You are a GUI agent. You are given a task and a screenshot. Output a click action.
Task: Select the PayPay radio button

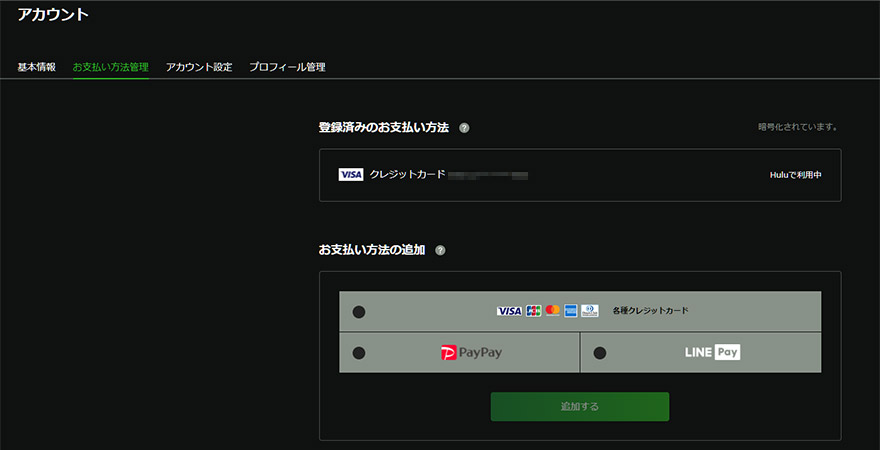[x=359, y=353]
